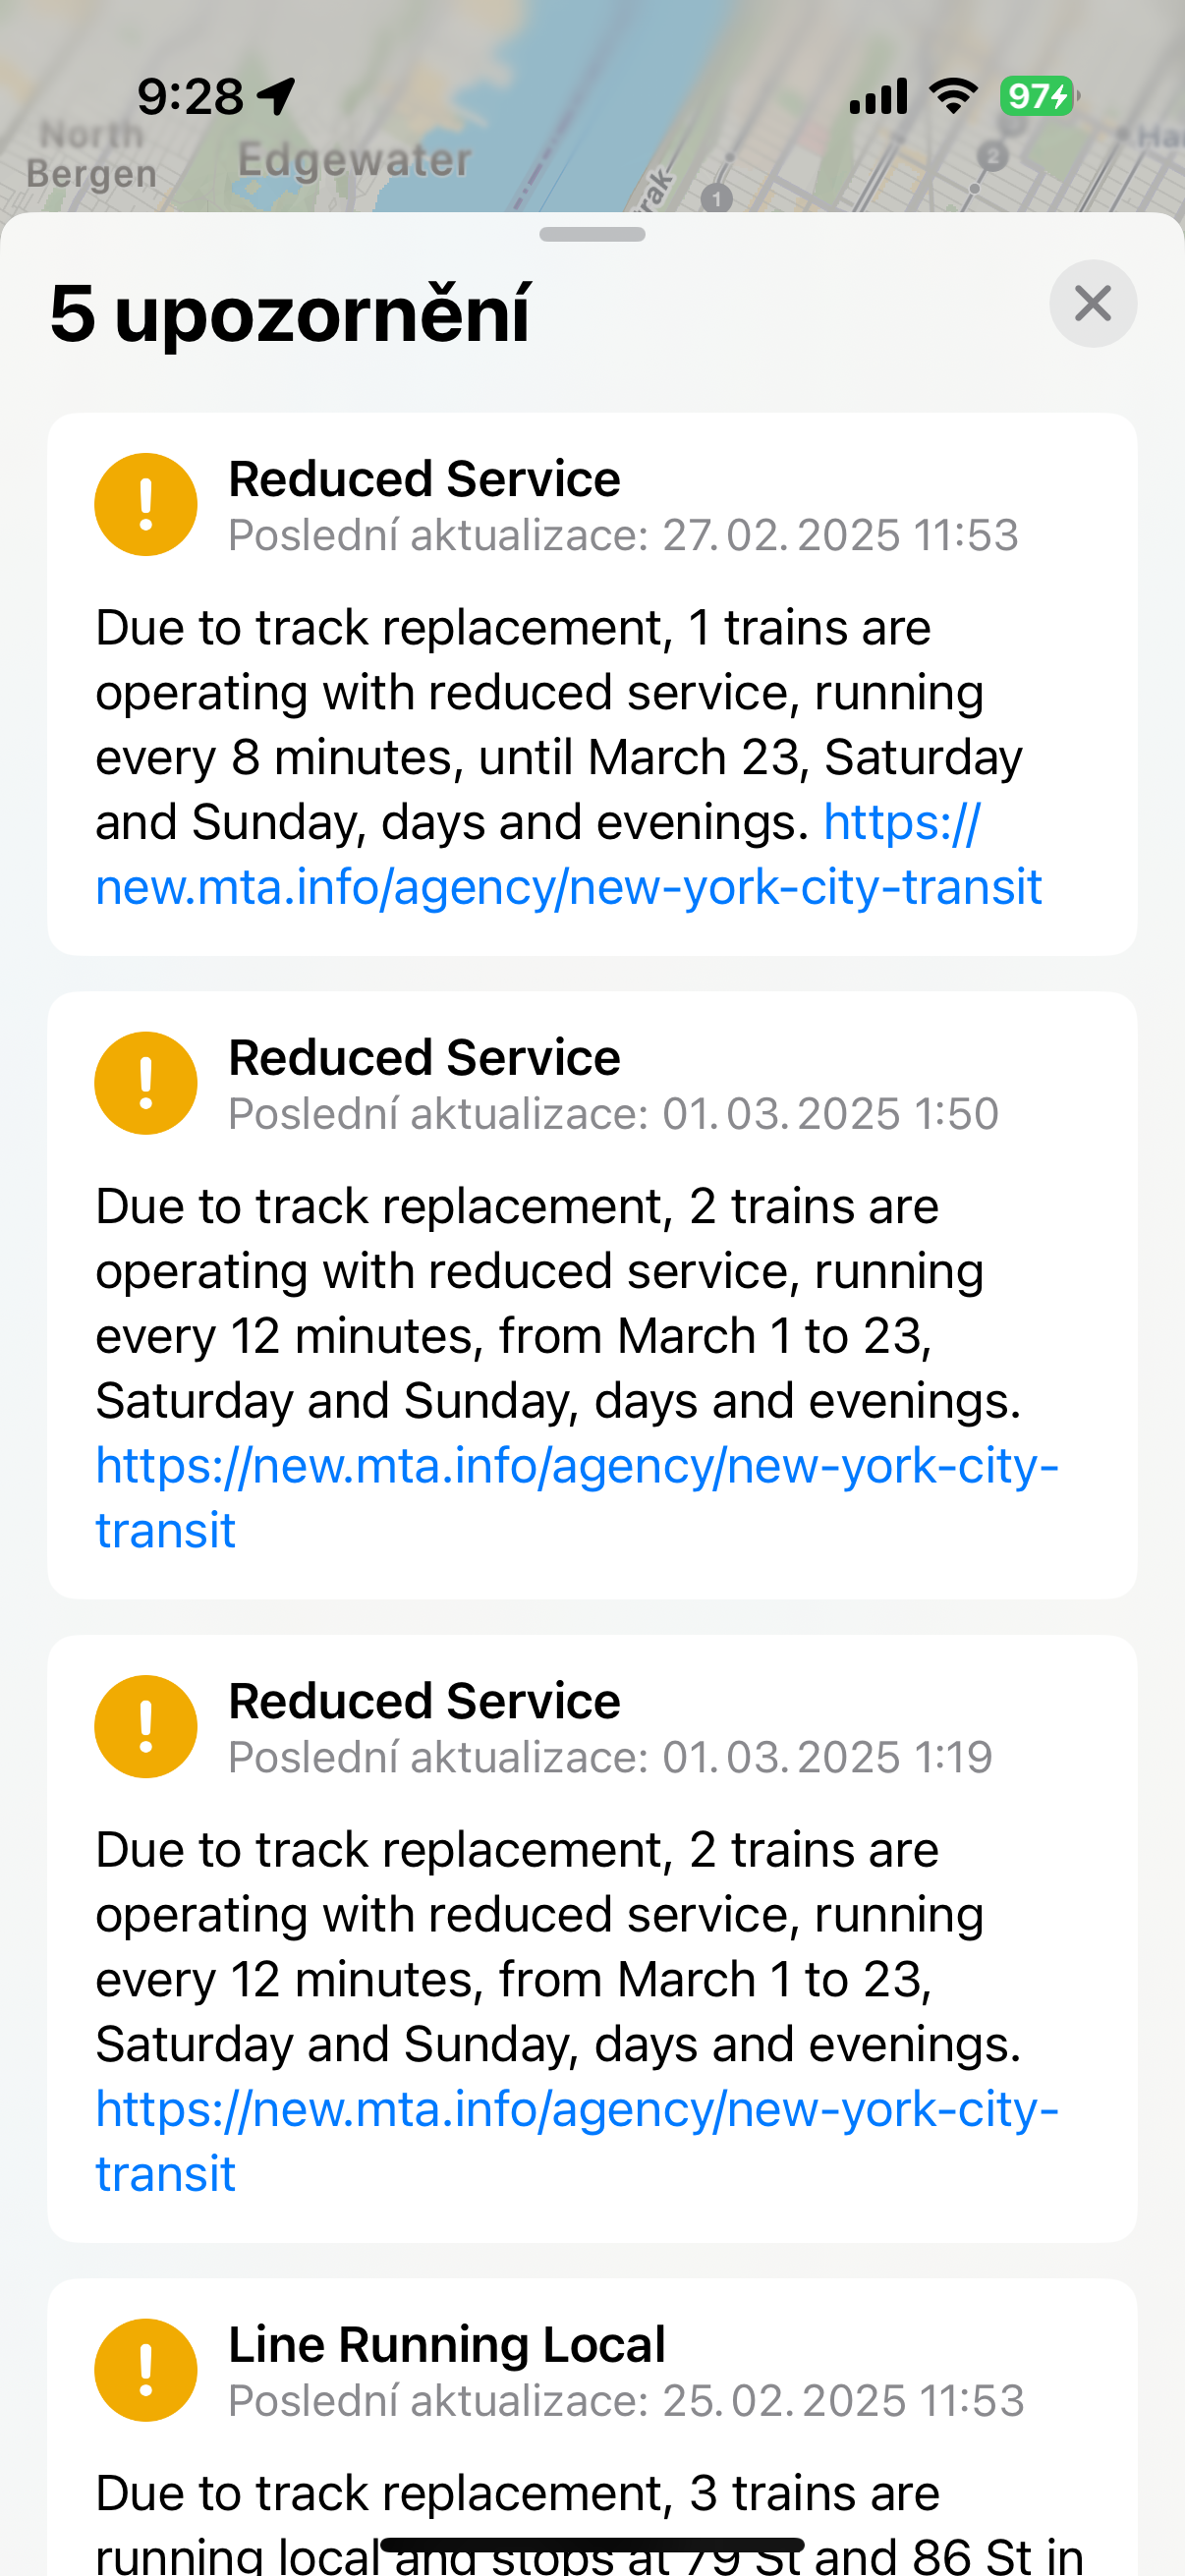This screenshot has width=1185, height=2576.
Task: Tap the Line Running Local alert title
Action: coord(446,2344)
